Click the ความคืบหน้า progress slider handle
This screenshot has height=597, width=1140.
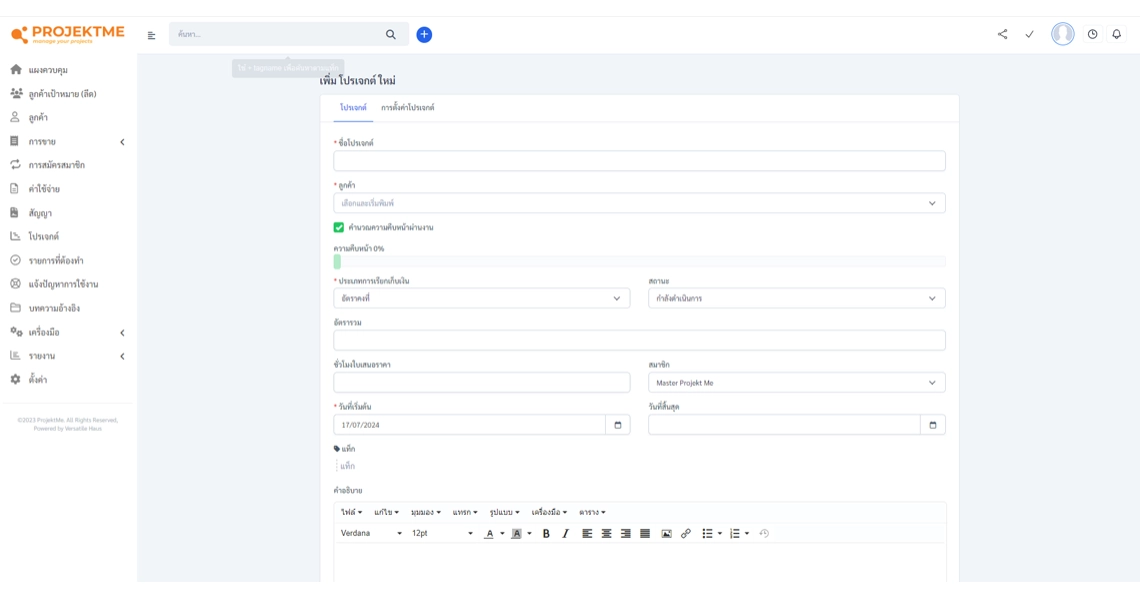[x=337, y=262]
